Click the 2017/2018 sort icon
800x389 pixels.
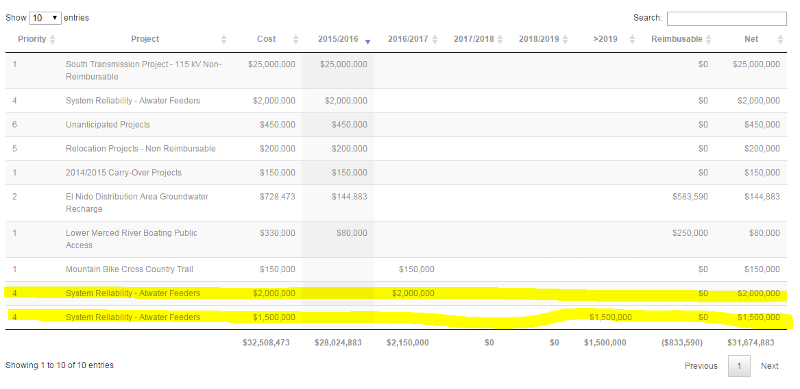click(x=500, y=39)
